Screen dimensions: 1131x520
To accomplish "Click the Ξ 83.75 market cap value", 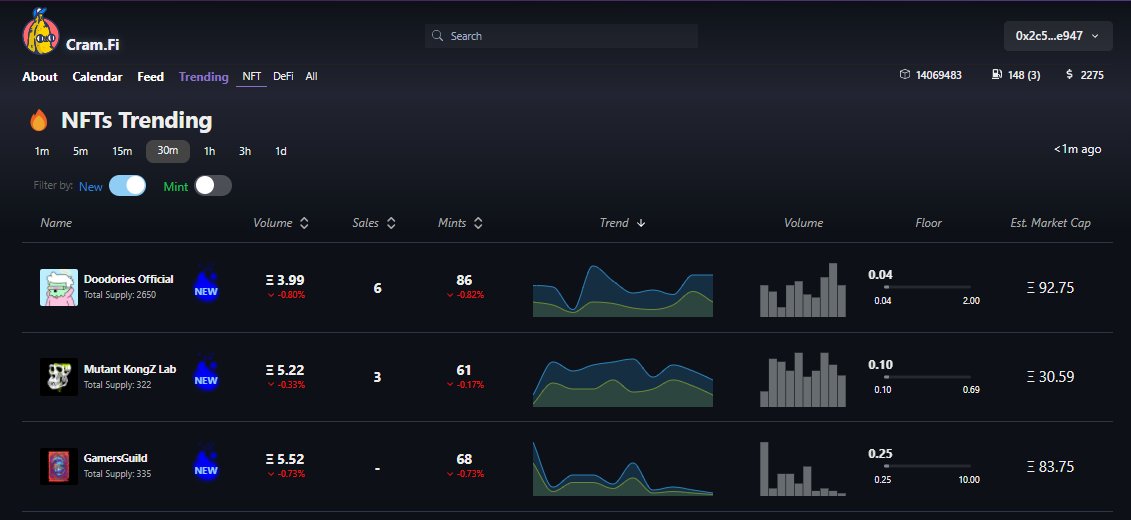I will pos(1050,467).
